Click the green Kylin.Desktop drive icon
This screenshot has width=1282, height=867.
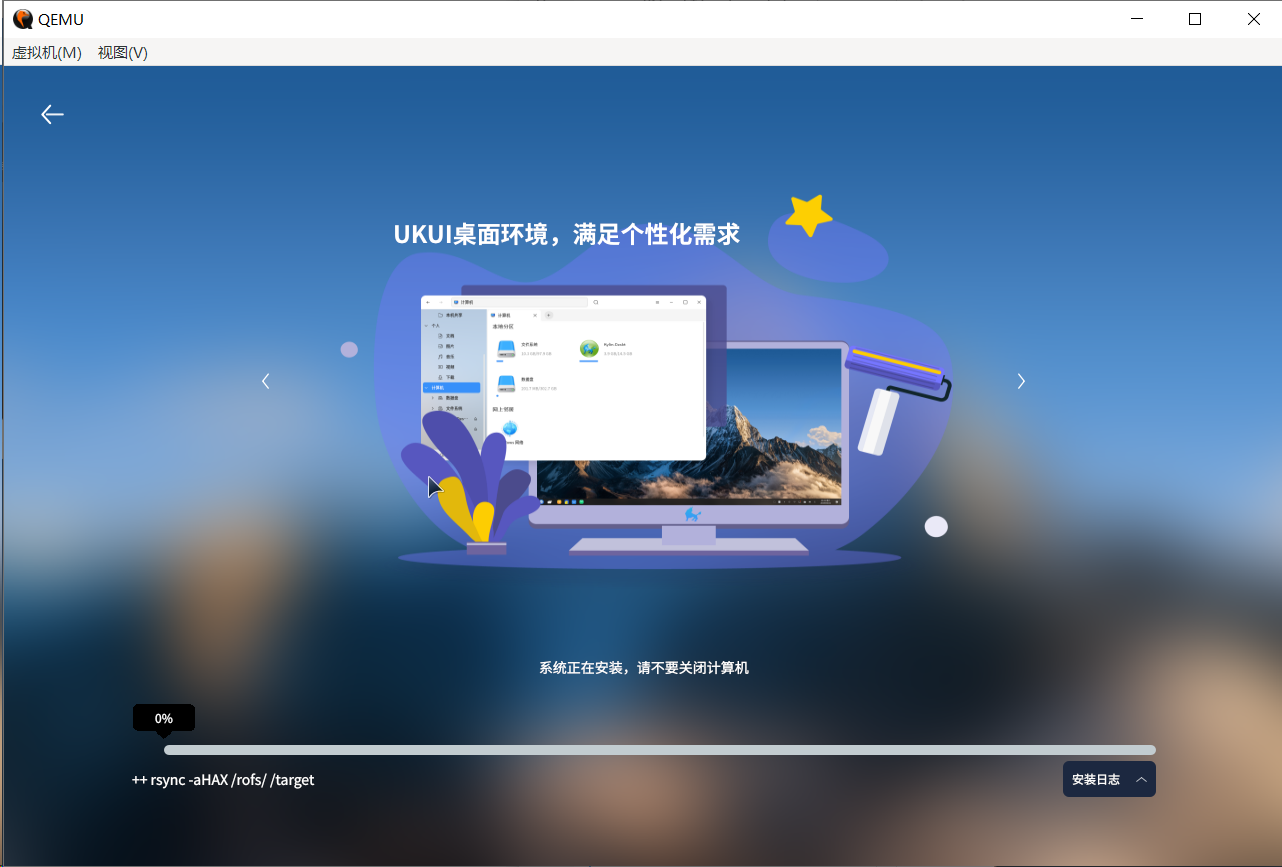click(x=589, y=348)
